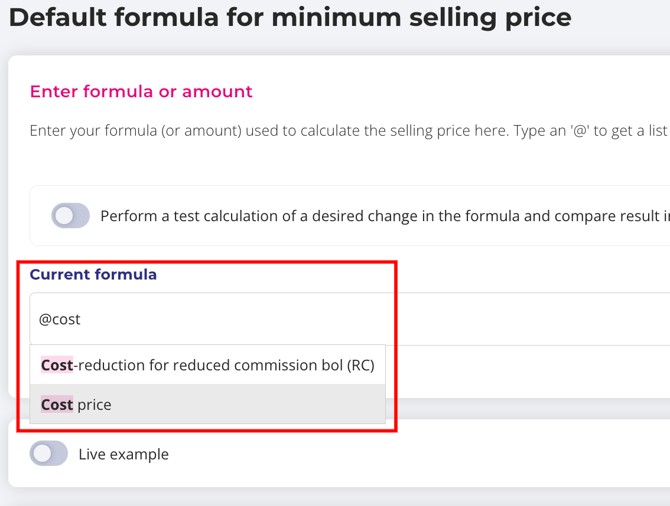Click the page title about minimum selling price

[x=290, y=18]
